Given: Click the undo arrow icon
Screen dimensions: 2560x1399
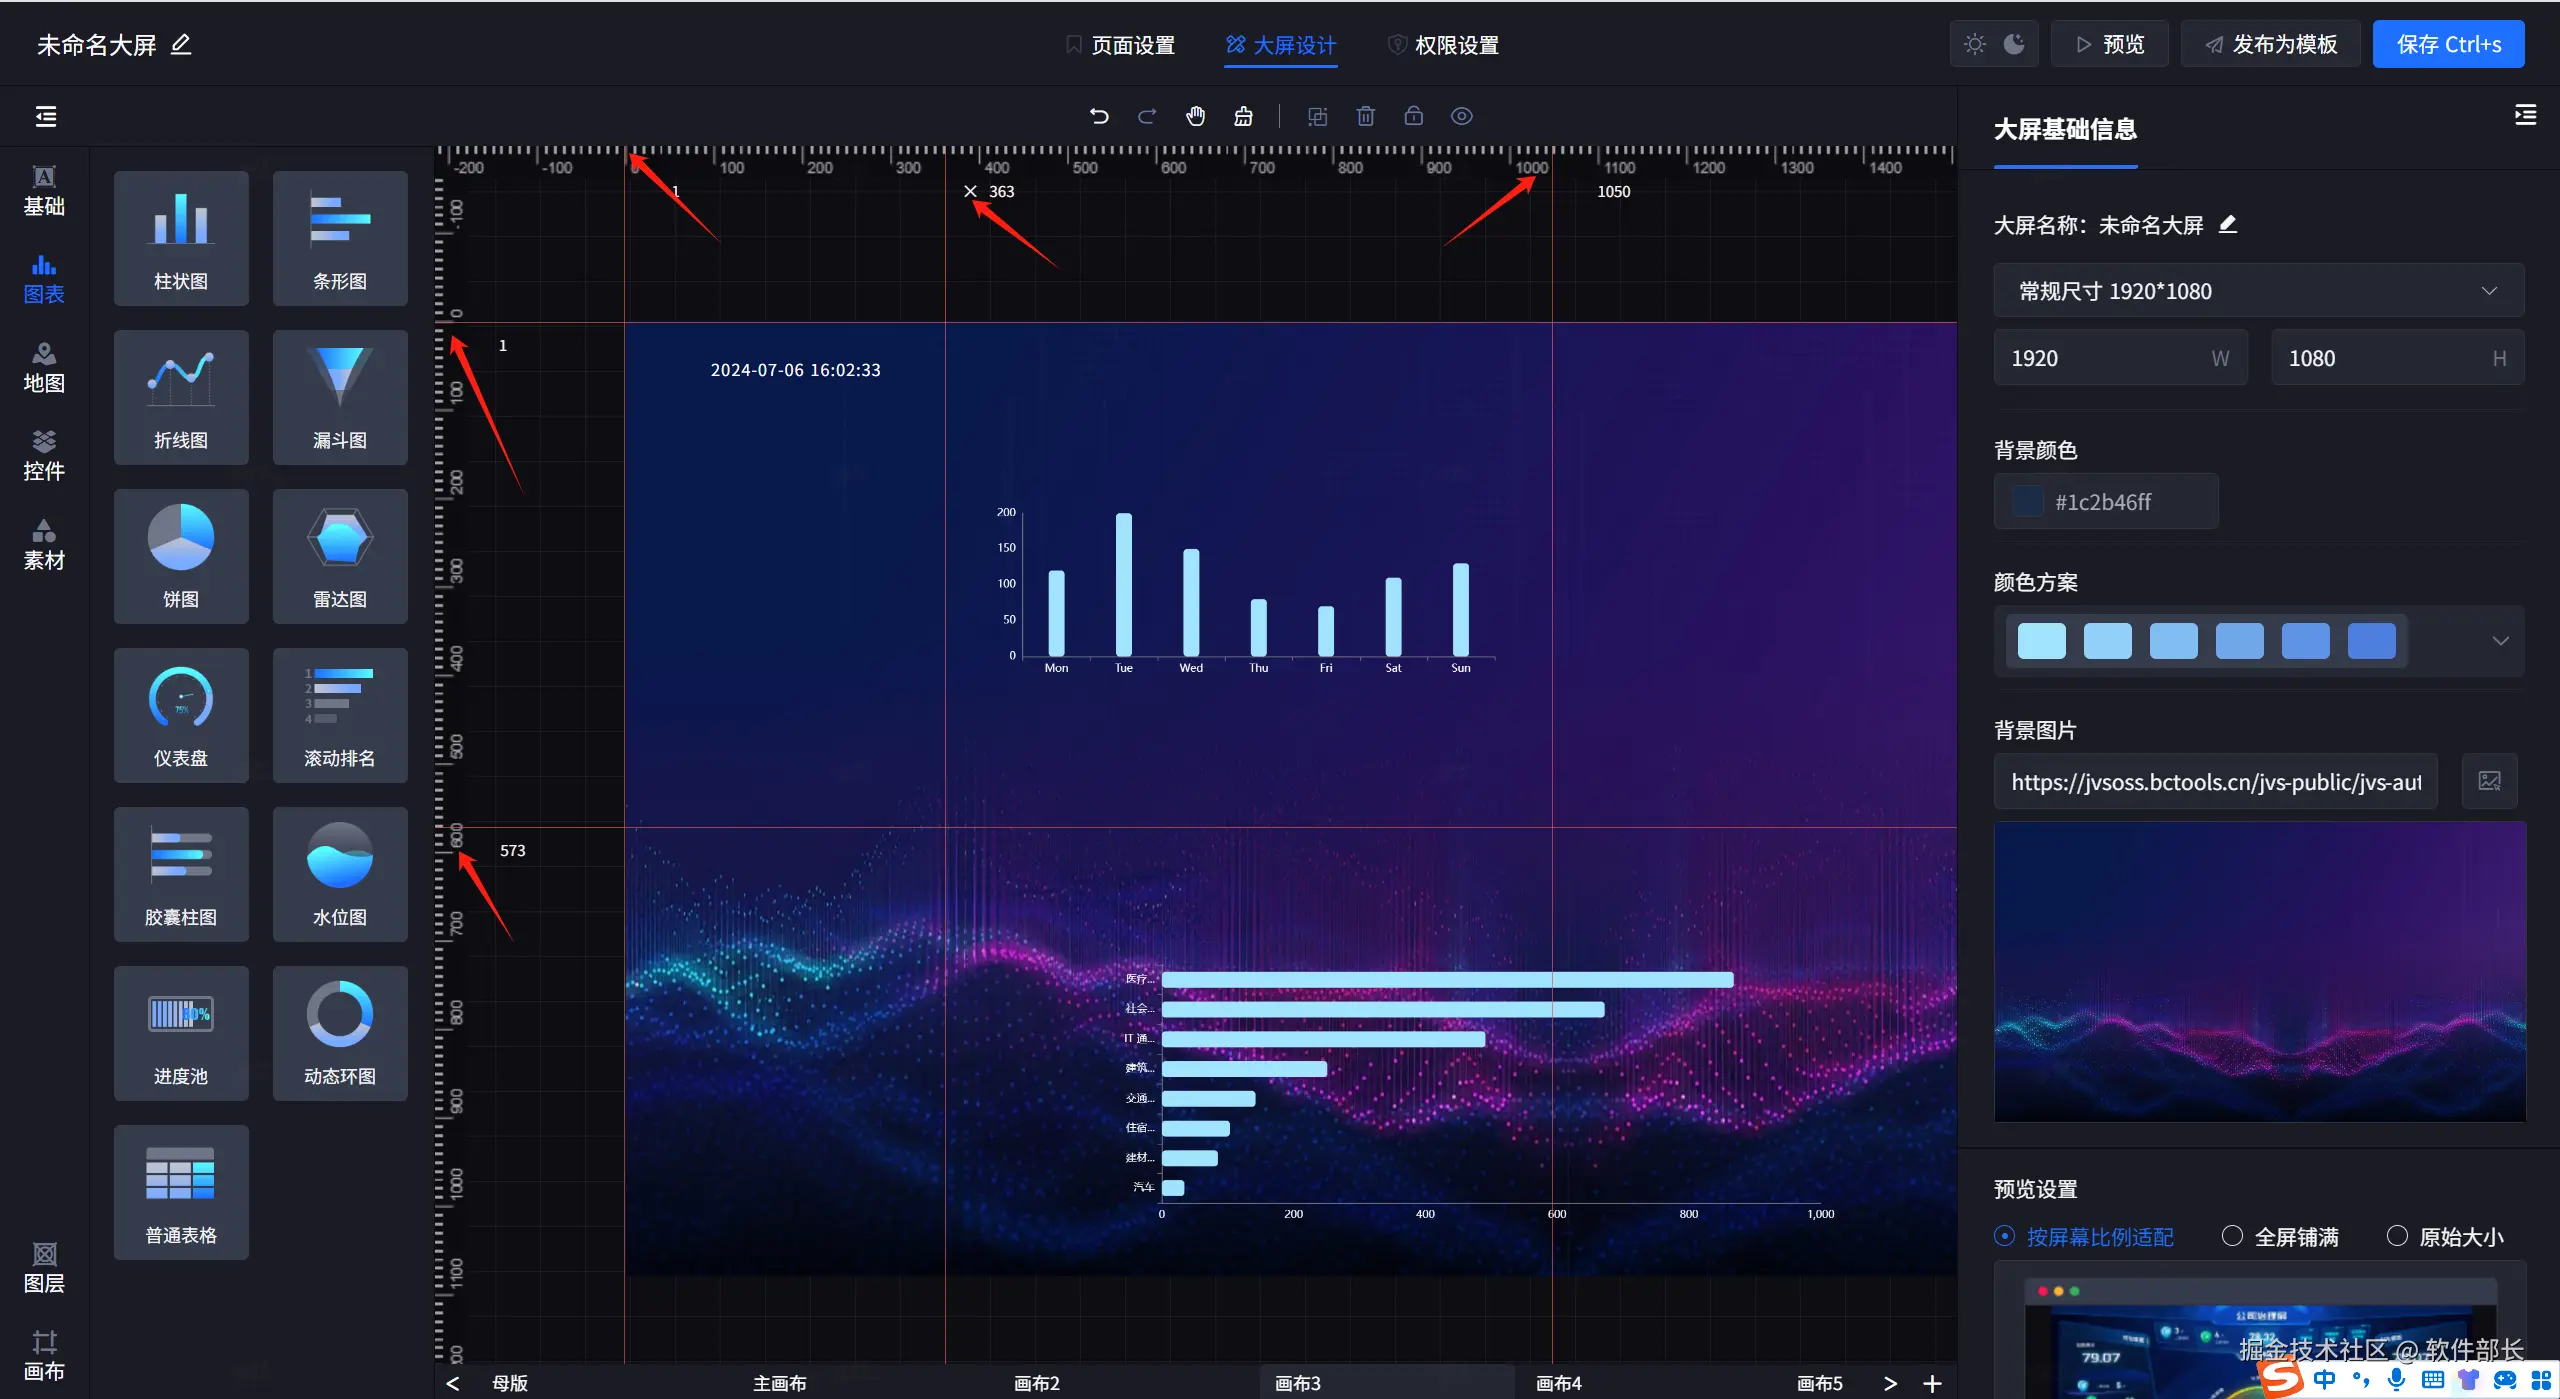Looking at the screenshot, I should 1099,116.
